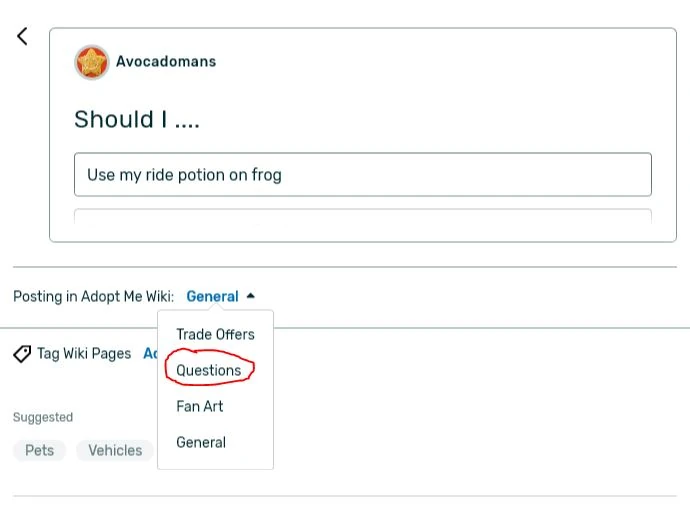Click the 'Posting in Adopt Me Wiki' text

[93, 297]
